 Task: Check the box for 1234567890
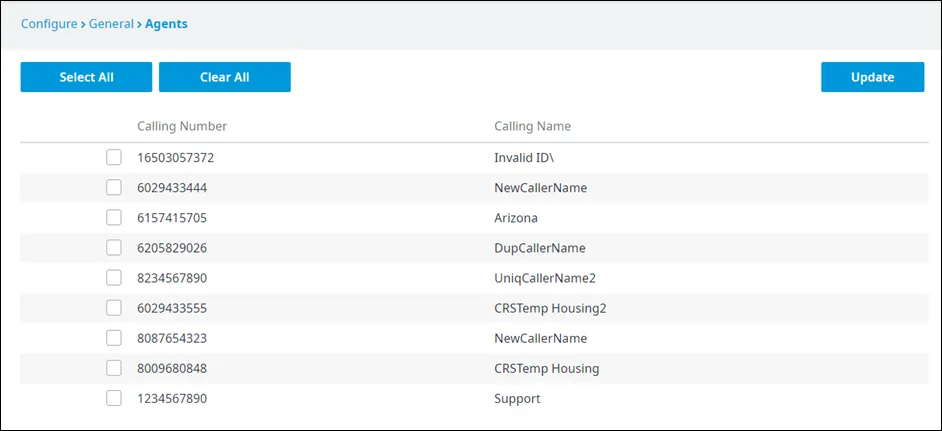[114, 398]
